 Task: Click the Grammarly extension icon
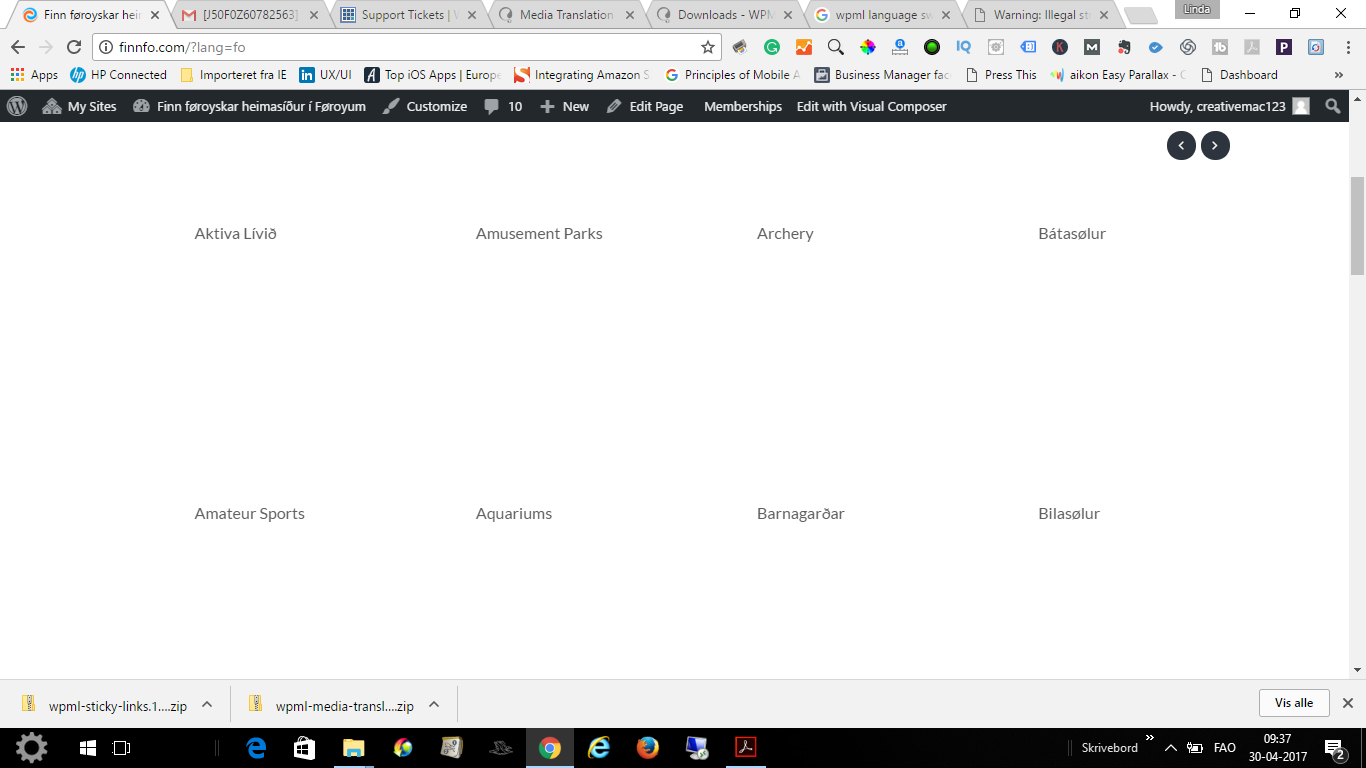[771, 46]
